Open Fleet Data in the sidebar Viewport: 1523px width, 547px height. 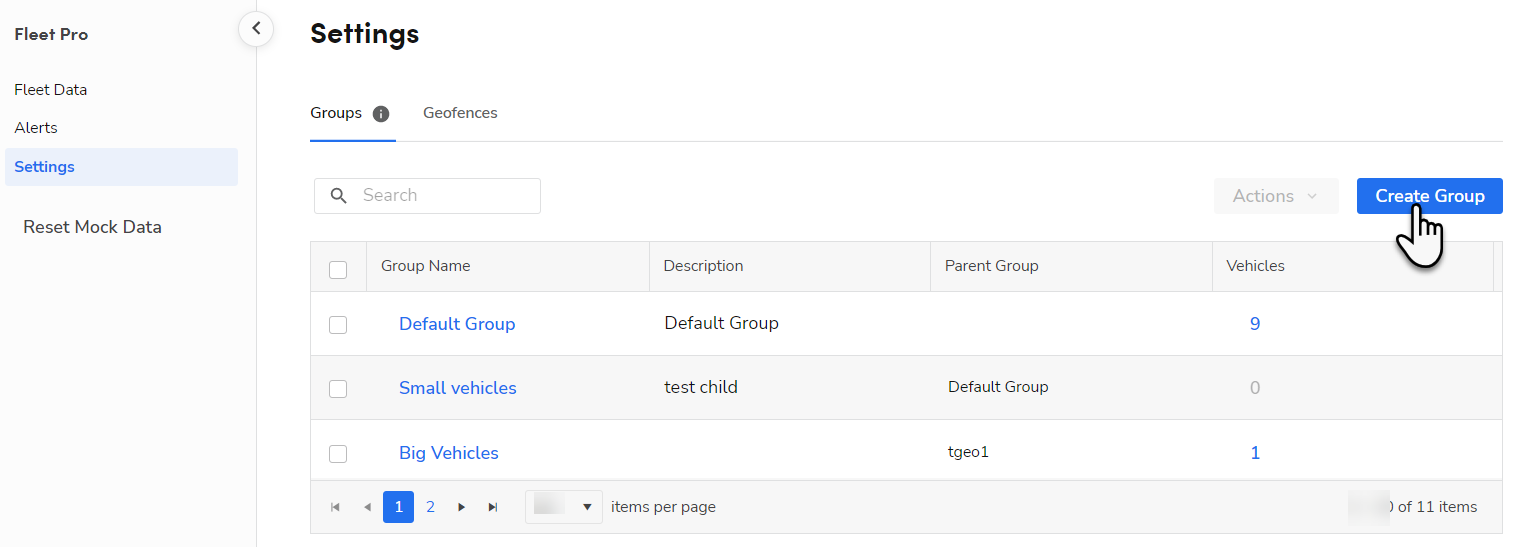click(x=51, y=89)
